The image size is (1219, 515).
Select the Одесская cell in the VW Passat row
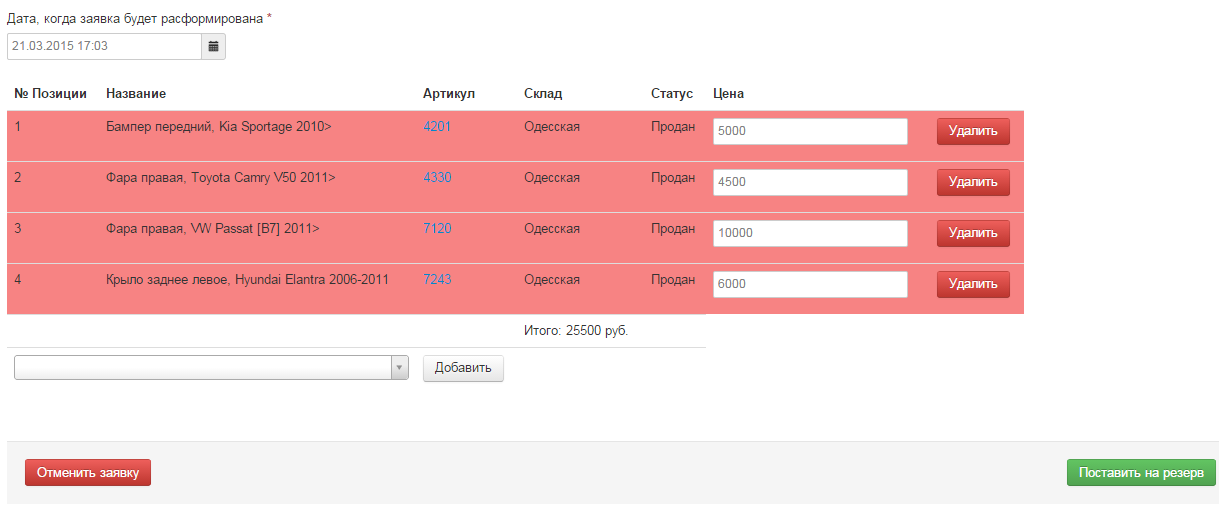[552, 229]
